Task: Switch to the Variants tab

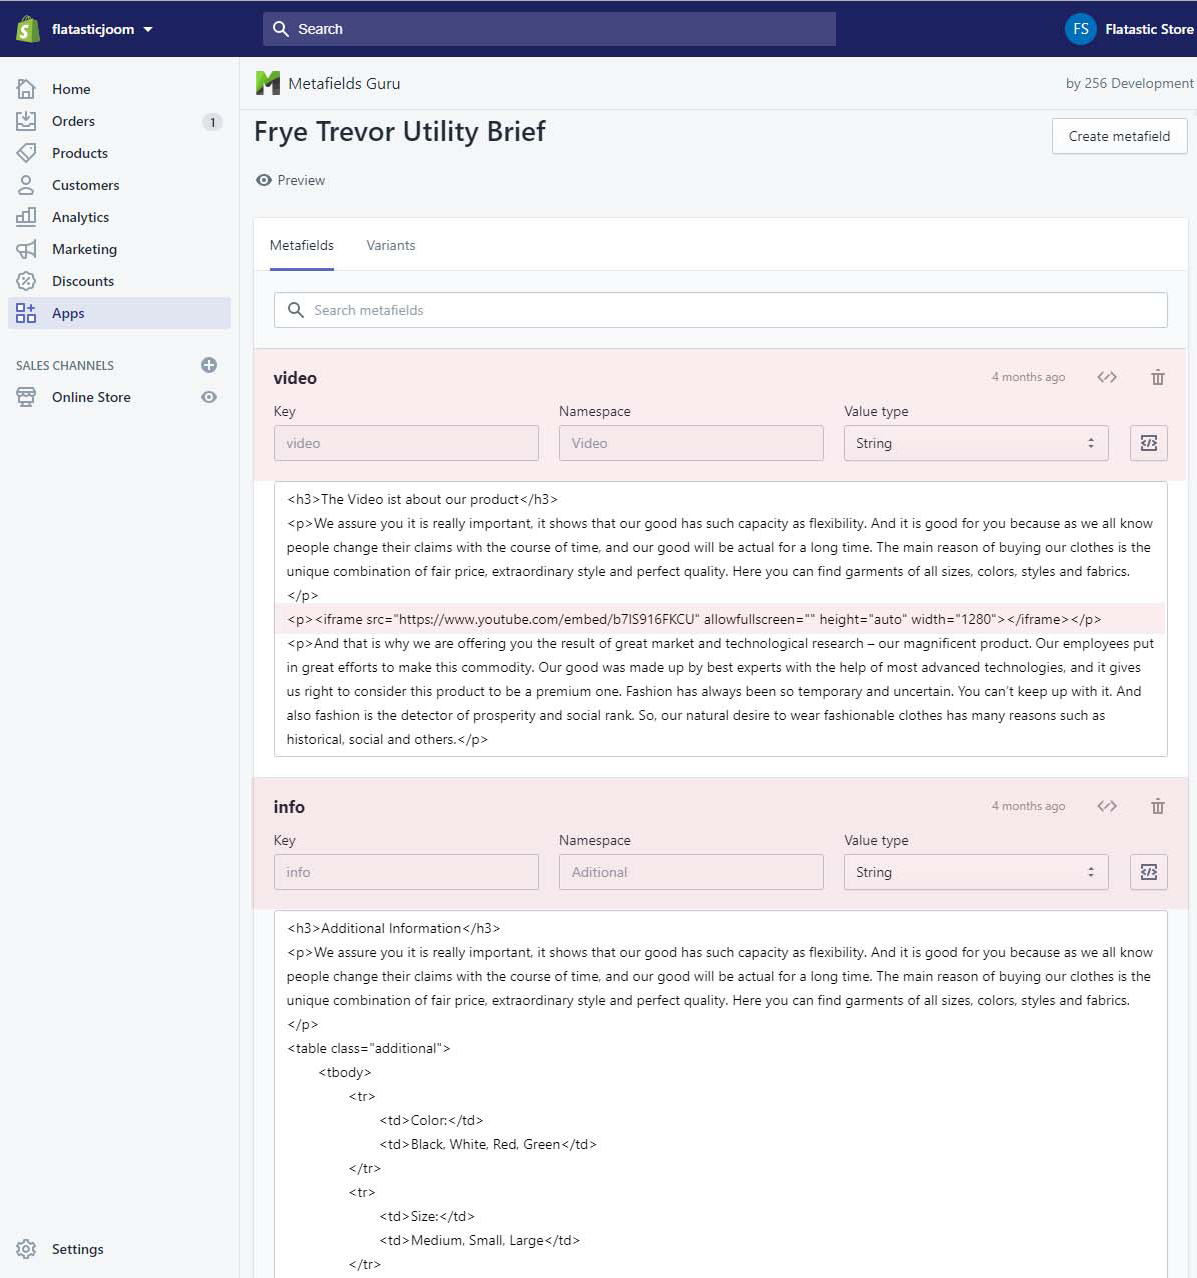Action: 390,245
